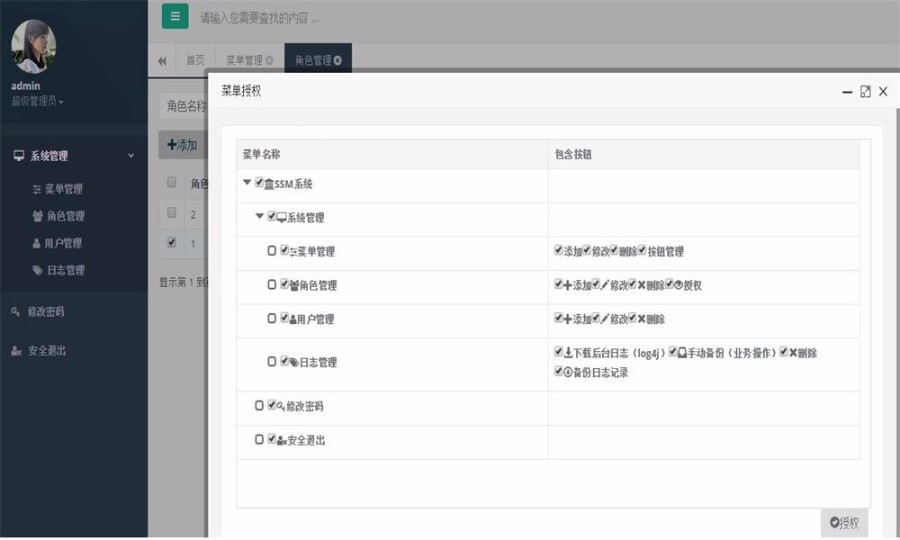Click the leaf marker before 安全退出 tree row
900x540 pixels.
coord(259,439)
